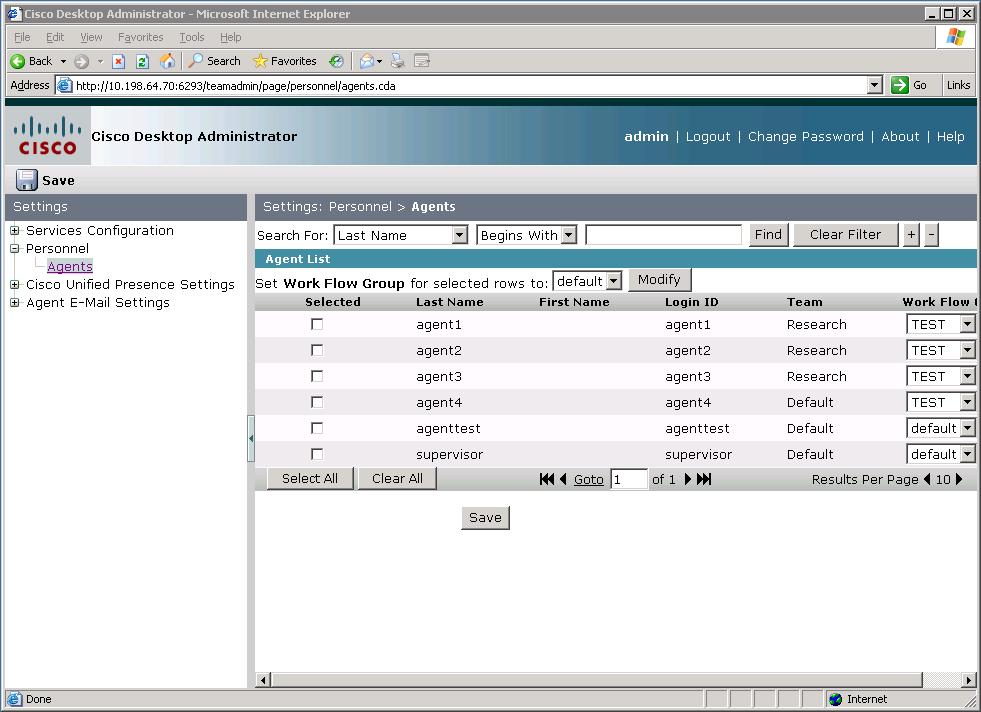Open the Last Name search field dropdown

[460, 235]
